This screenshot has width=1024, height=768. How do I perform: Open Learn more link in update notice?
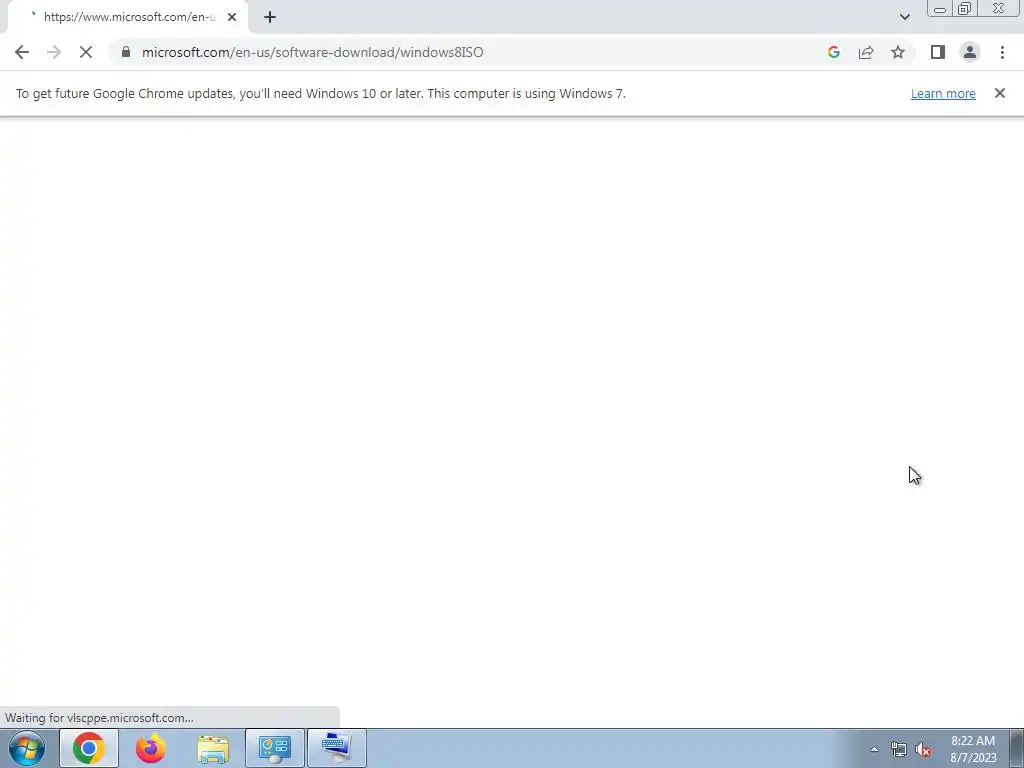943,93
